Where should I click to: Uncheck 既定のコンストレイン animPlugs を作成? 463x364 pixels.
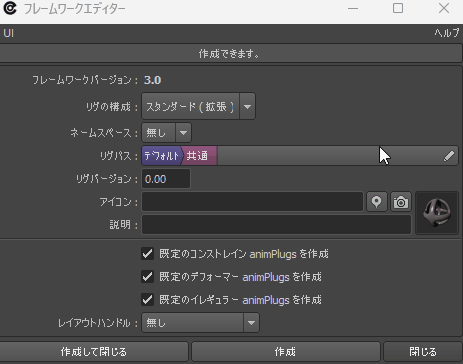(147, 254)
